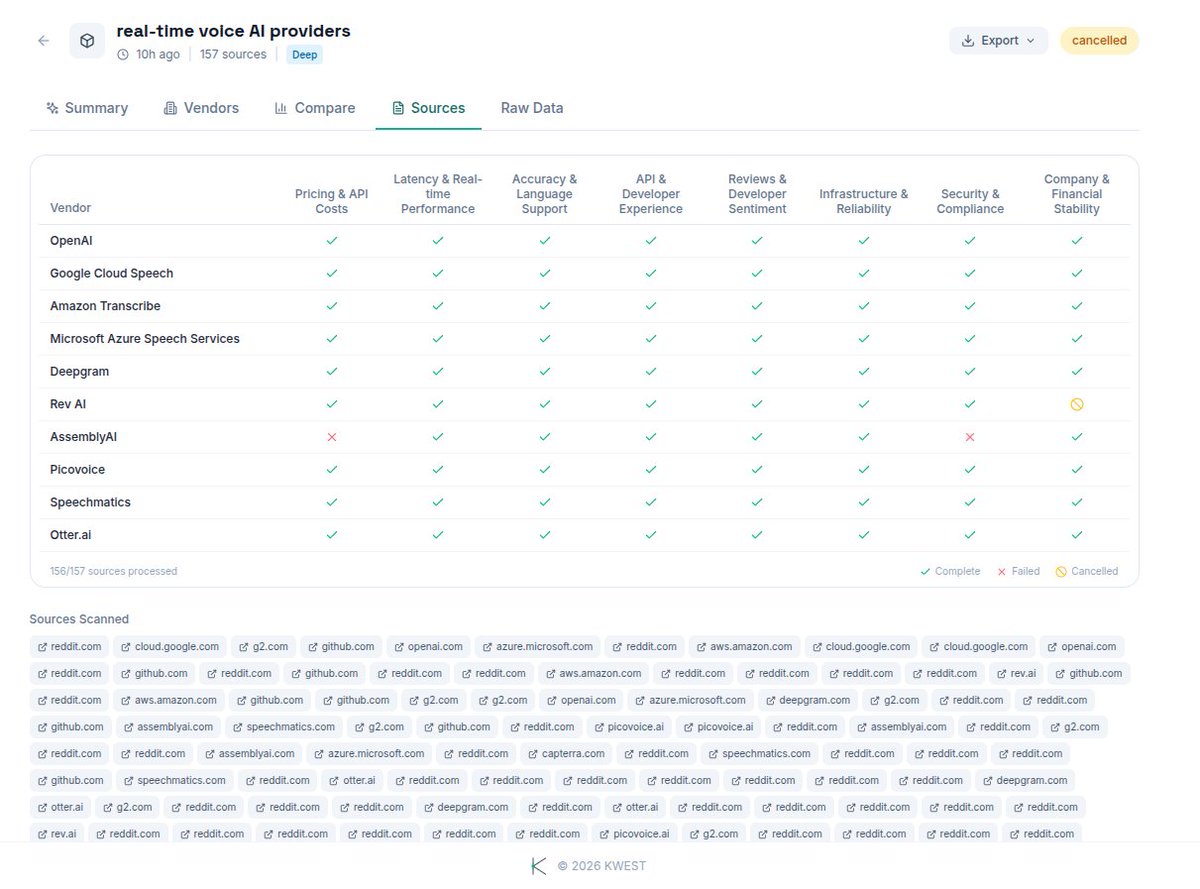This screenshot has width=1200, height=889.
Task: Select the Compare tab
Action: pos(315,108)
